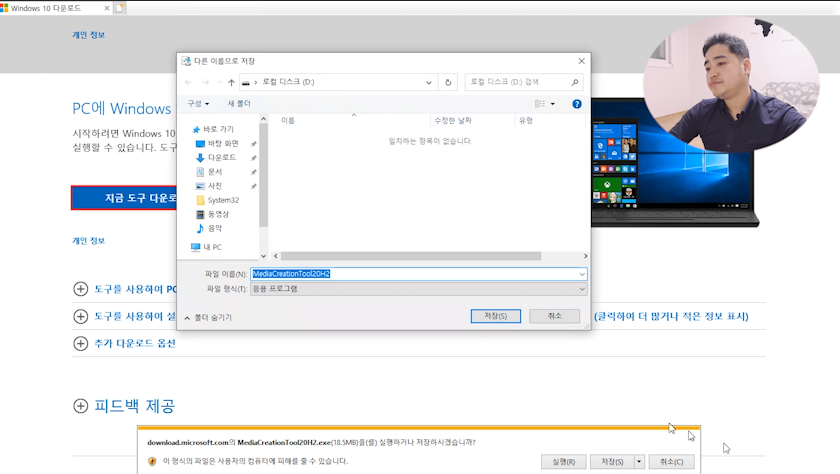
Task: Change view layout icon
Action: tap(540, 104)
